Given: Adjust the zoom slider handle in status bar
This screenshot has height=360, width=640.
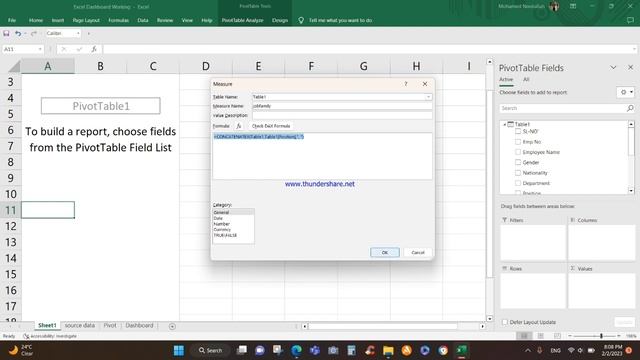Looking at the screenshot, I should 601,336.
